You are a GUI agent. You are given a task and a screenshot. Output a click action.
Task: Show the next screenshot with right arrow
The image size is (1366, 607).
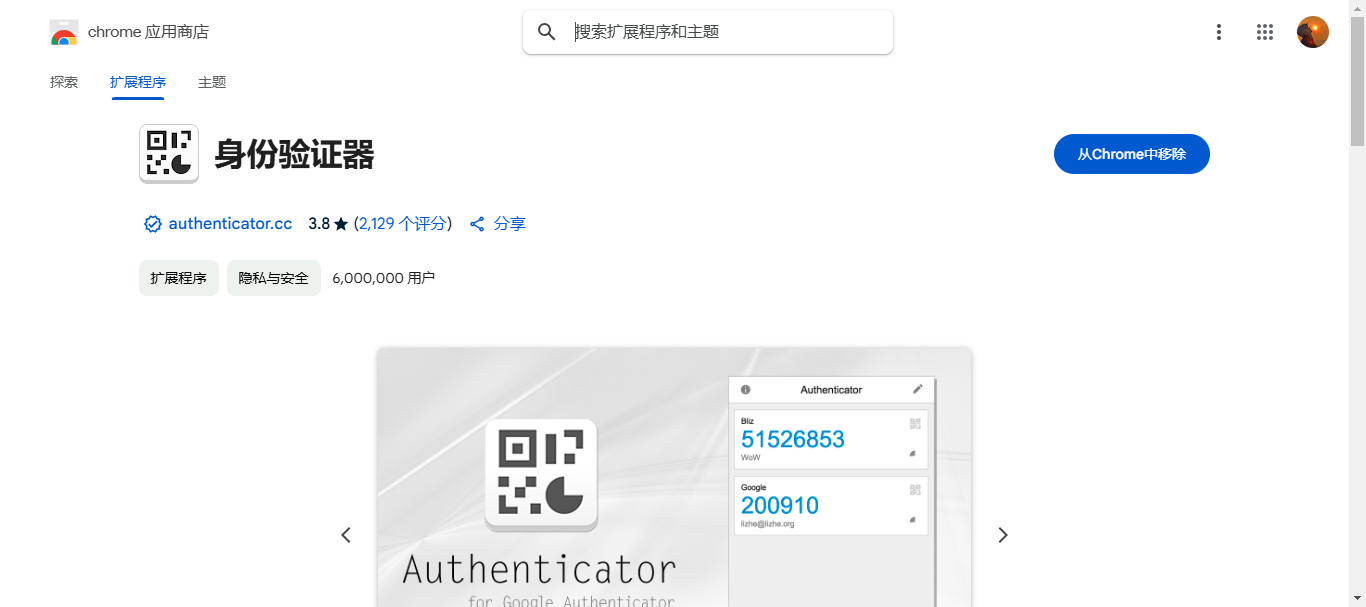pos(1003,535)
